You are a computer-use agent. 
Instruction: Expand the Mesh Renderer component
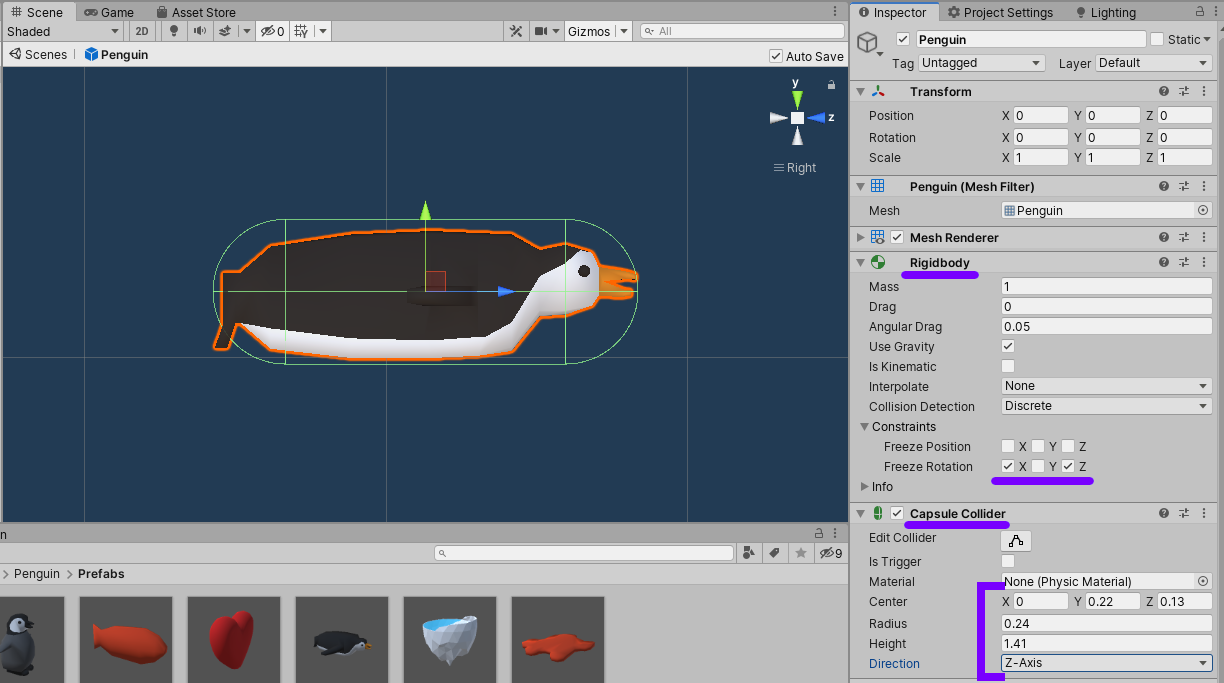click(x=860, y=237)
